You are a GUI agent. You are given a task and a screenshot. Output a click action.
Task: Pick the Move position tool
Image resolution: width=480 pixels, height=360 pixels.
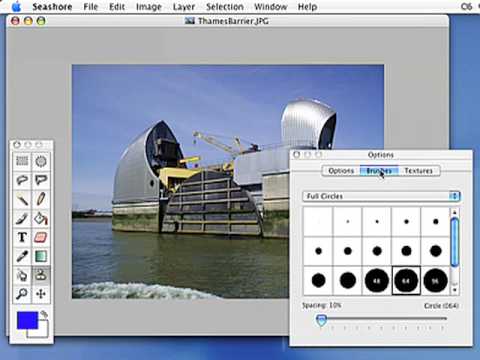tap(41, 294)
